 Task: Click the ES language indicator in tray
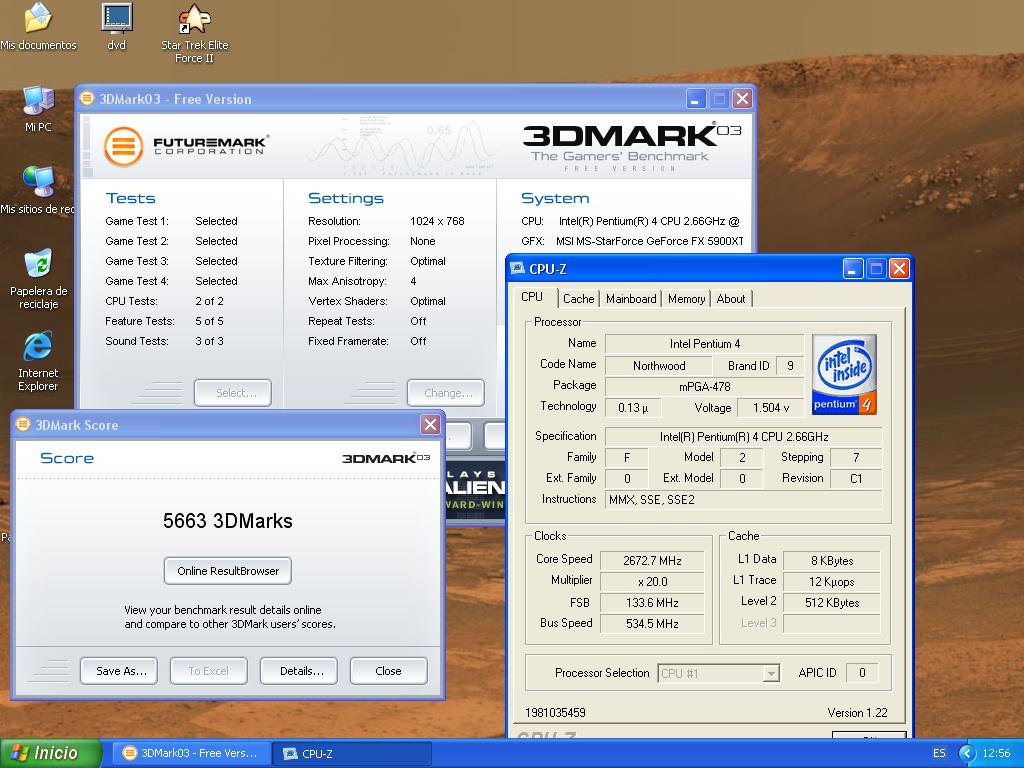[939, 753]
